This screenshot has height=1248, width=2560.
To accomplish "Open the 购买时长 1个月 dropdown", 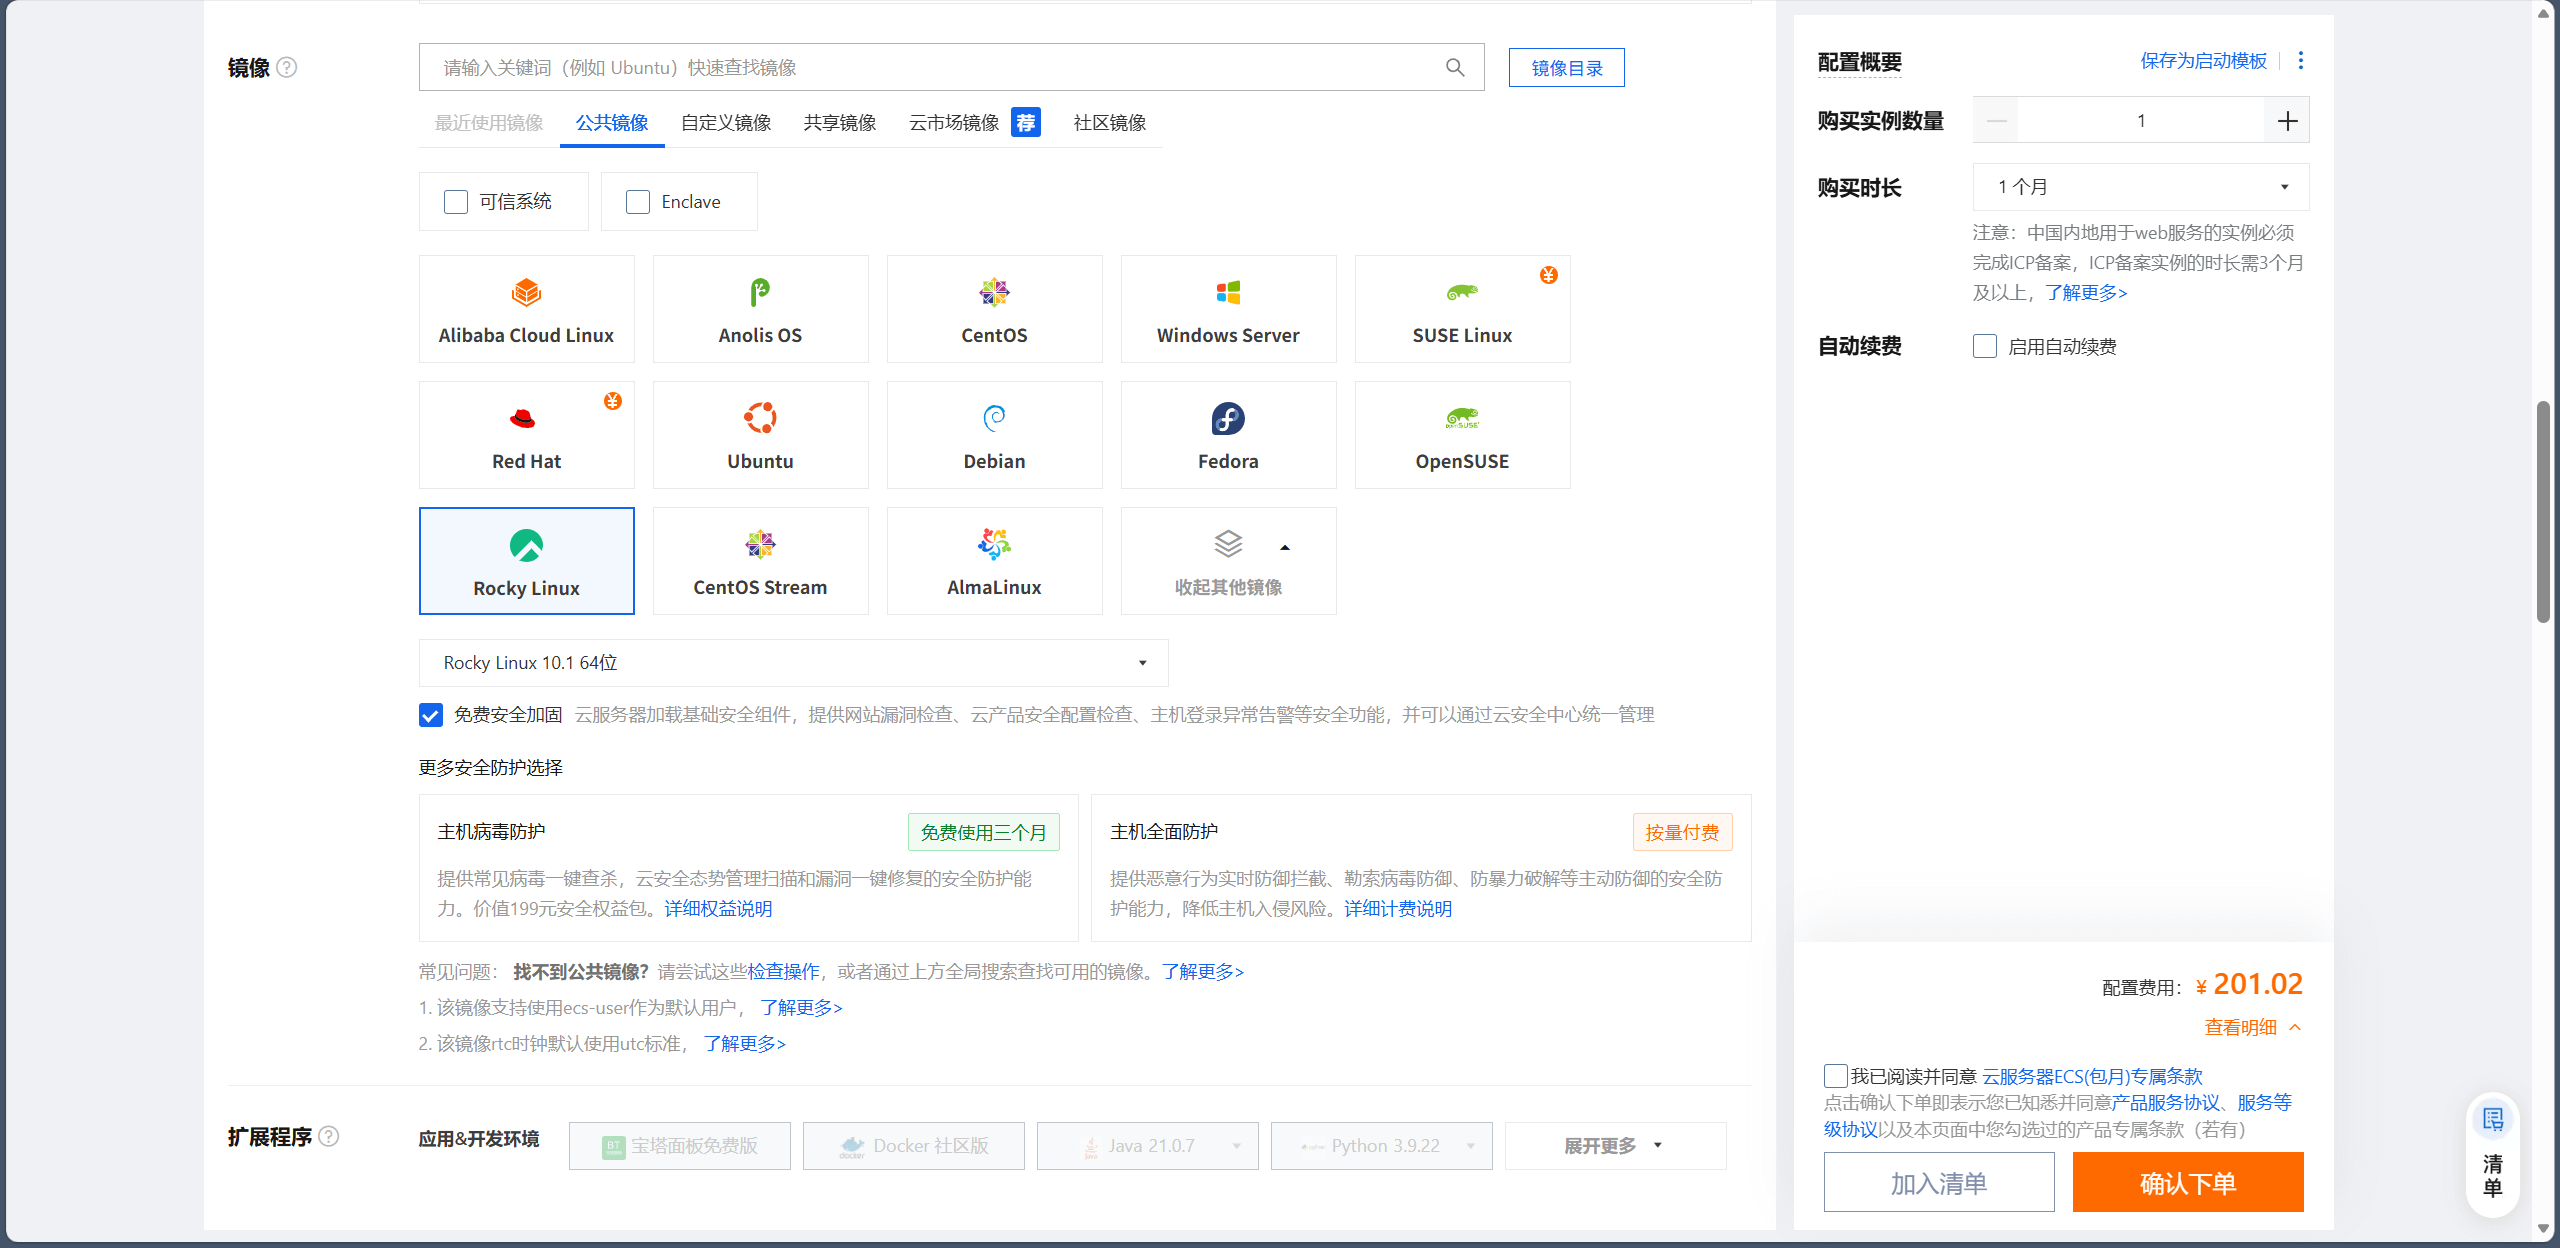I will [x=2140, y=187].
